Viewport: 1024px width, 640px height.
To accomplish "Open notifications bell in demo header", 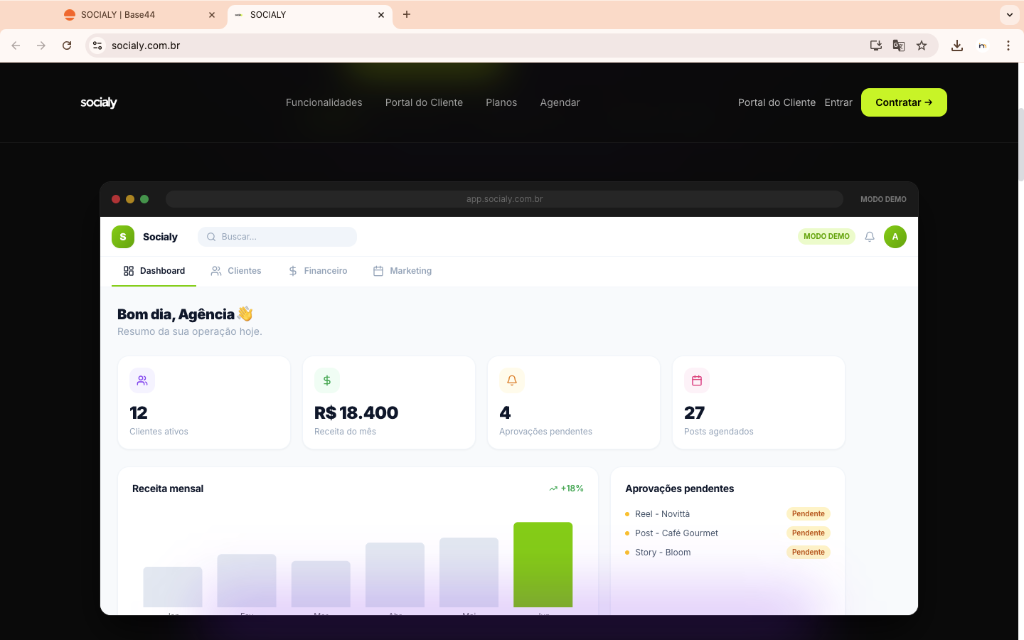I will click(x=869, y=236).
